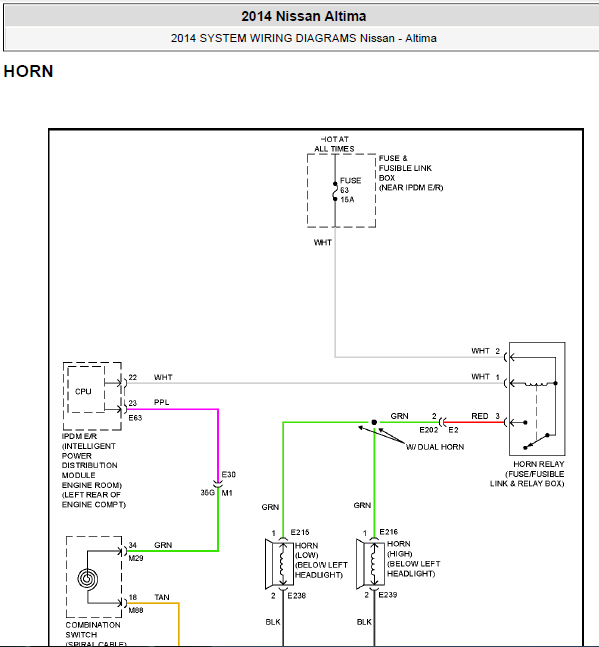Image resolution: width=599 pixels, height=647 pixels.
Task: Click the "E216" connector label
Action: (x=389, y=531)
